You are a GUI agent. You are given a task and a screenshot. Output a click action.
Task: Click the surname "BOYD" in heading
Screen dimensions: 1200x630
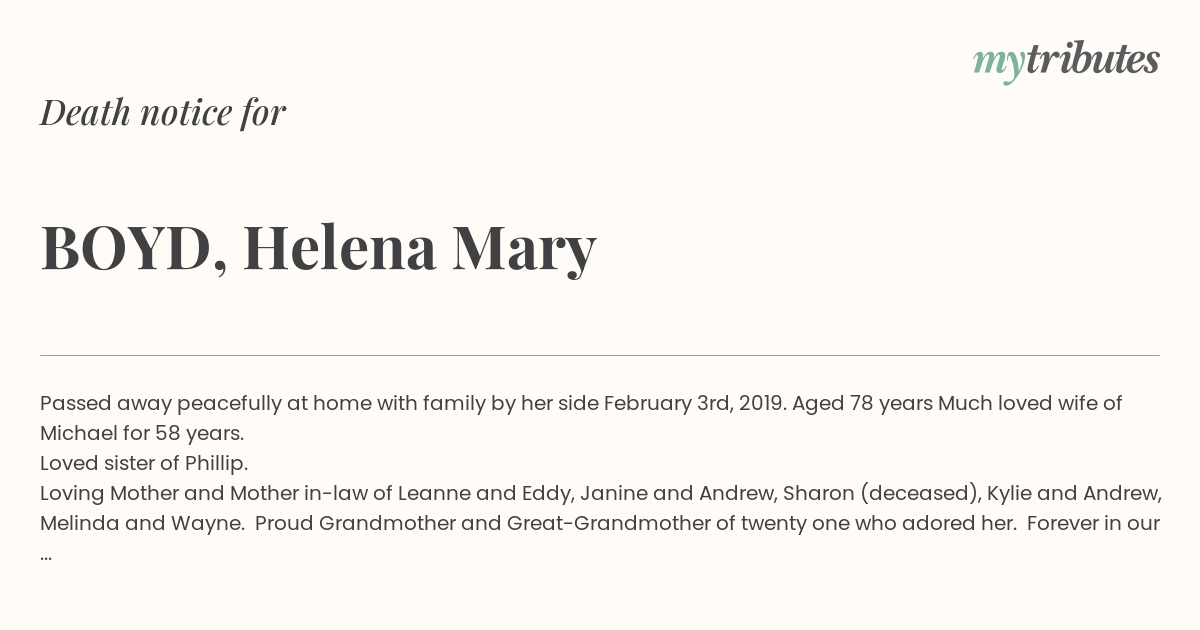pos(126,248)
